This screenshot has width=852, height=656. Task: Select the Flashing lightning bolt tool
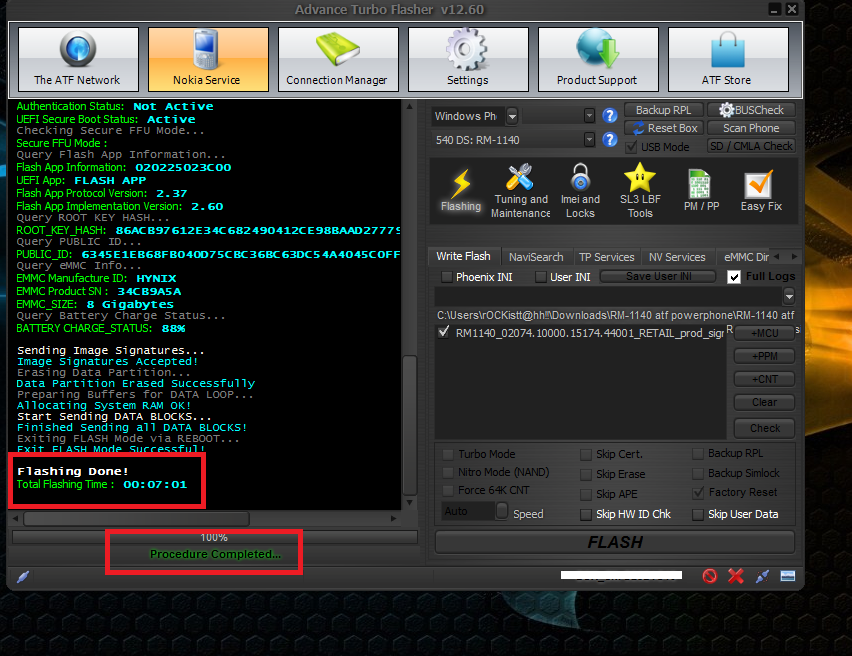460,190
